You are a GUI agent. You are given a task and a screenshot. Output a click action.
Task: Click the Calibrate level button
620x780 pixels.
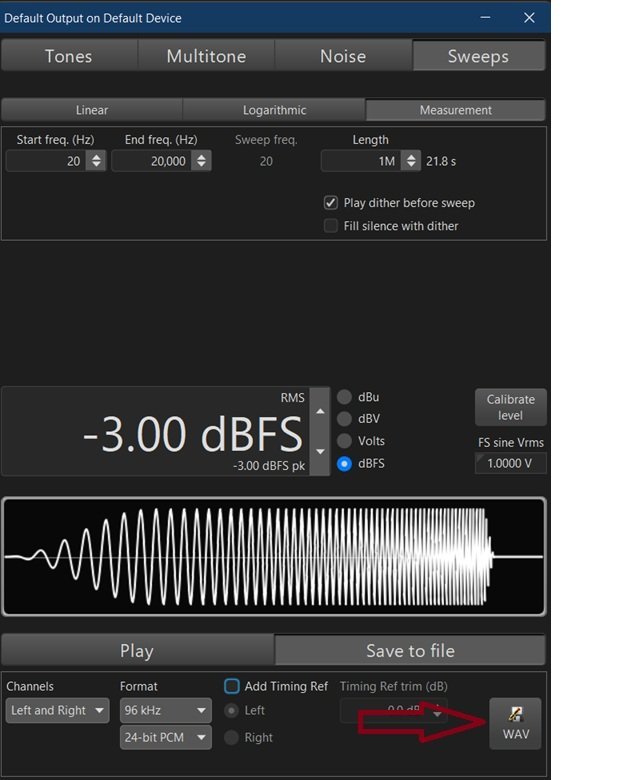pos(510,407)
